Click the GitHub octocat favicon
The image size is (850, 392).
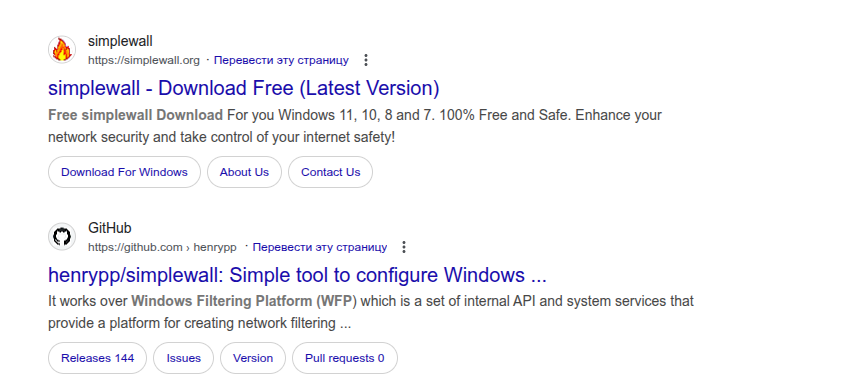pyautogui.click(x=62, y=237)
